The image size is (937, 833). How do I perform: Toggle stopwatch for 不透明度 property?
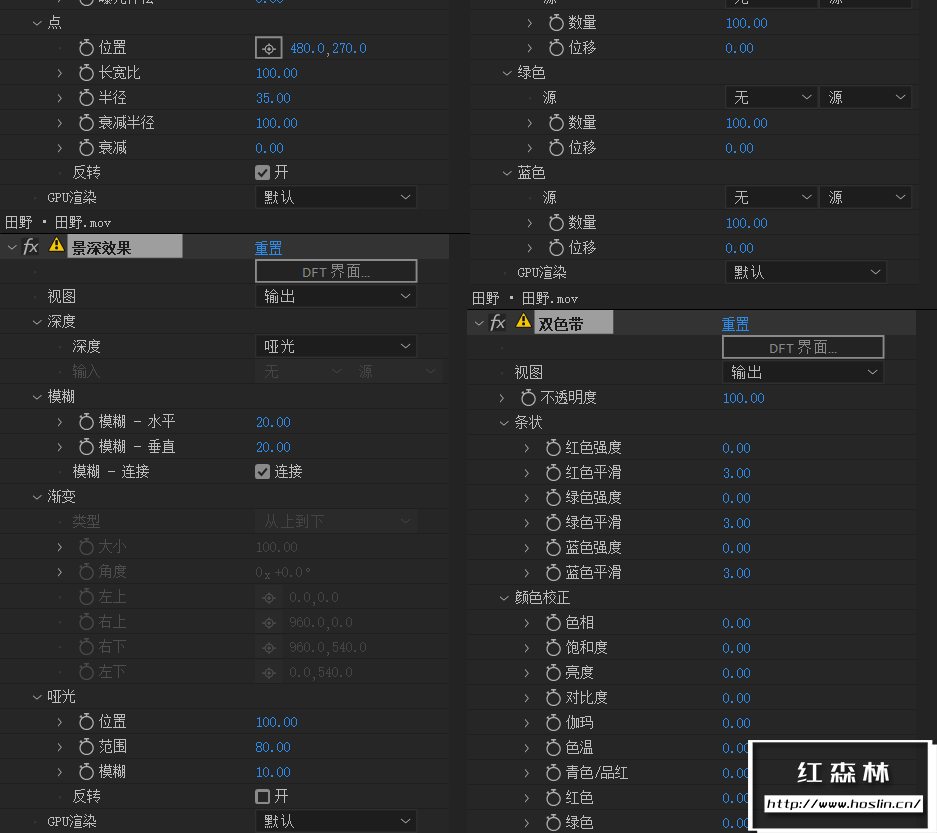528,398
